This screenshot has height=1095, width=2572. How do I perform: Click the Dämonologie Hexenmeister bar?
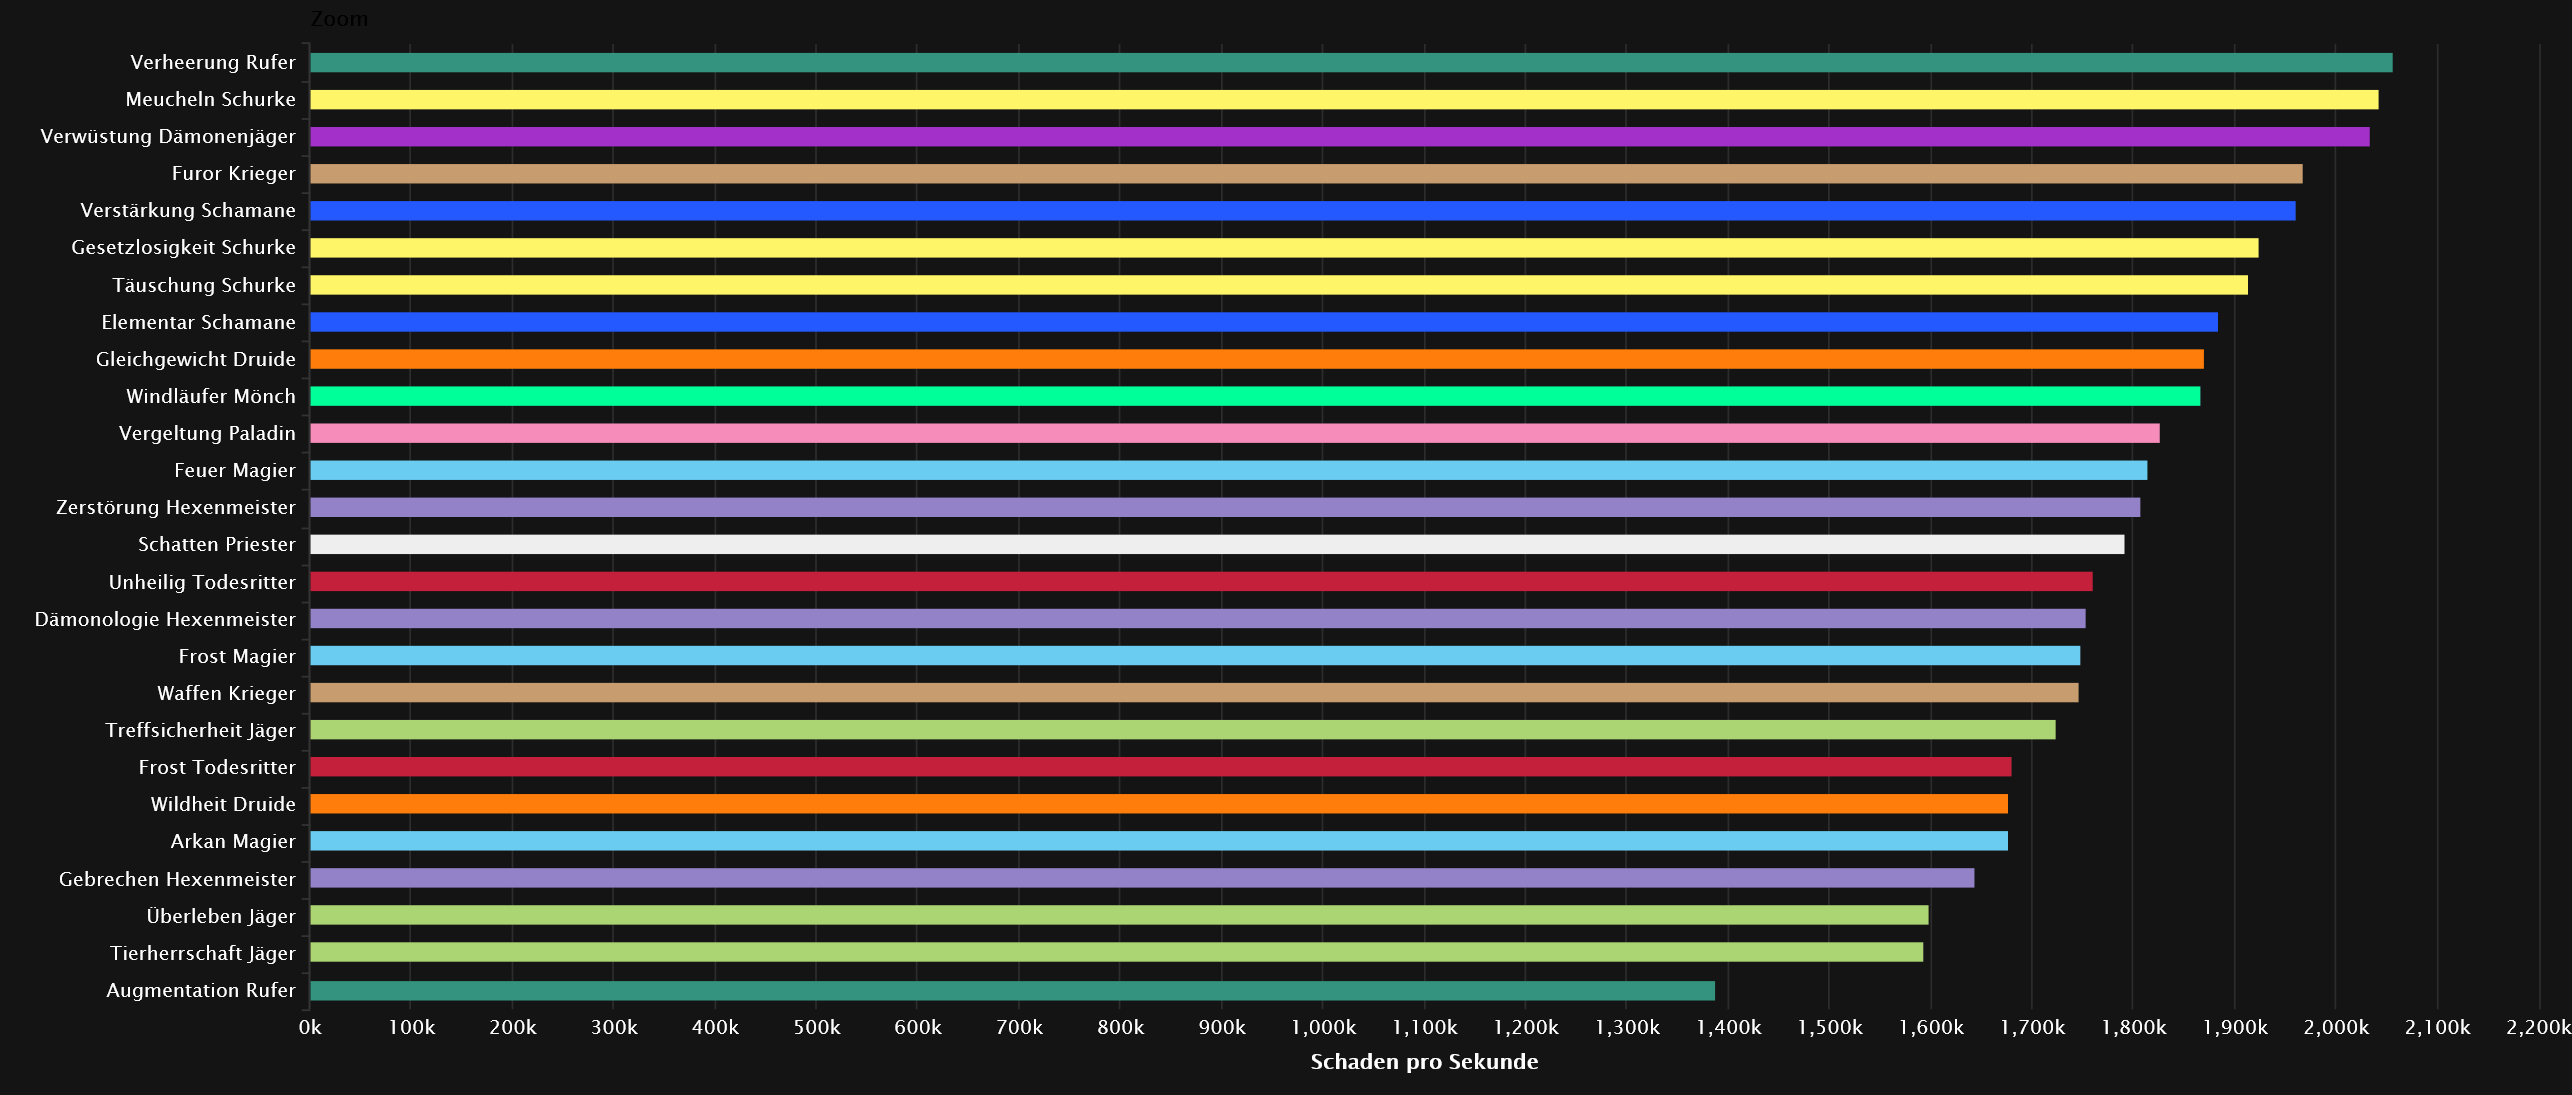[1198, 618]
